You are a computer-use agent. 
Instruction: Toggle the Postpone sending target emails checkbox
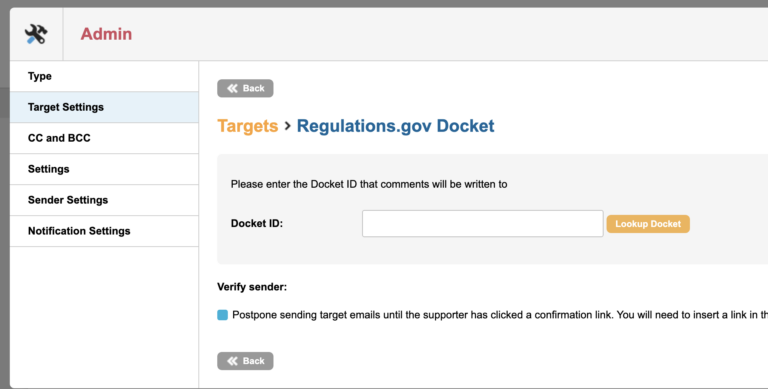[x=222, y=315]
